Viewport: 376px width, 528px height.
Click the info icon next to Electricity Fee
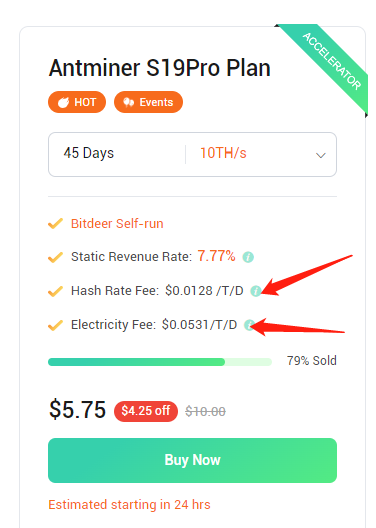click(x=249, y=325)
